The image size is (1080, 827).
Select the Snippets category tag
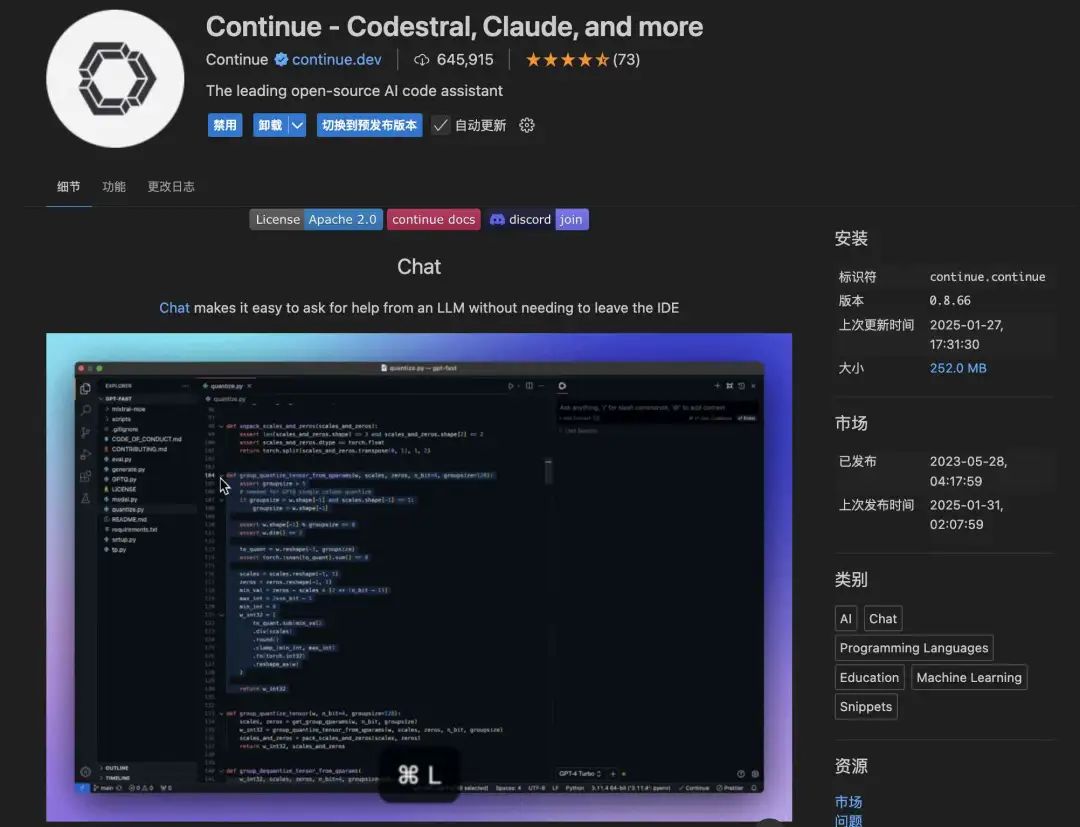point(866,706)
